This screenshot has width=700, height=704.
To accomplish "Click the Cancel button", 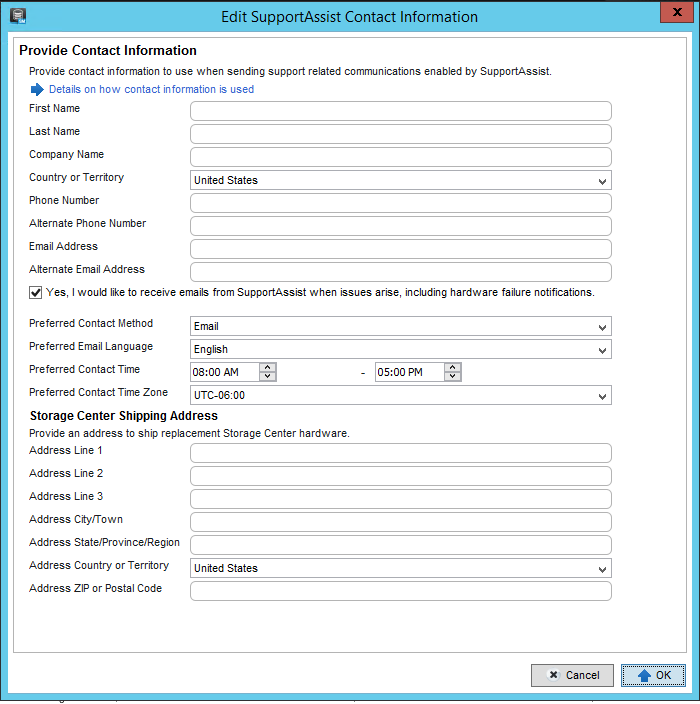I will point(572,675).
